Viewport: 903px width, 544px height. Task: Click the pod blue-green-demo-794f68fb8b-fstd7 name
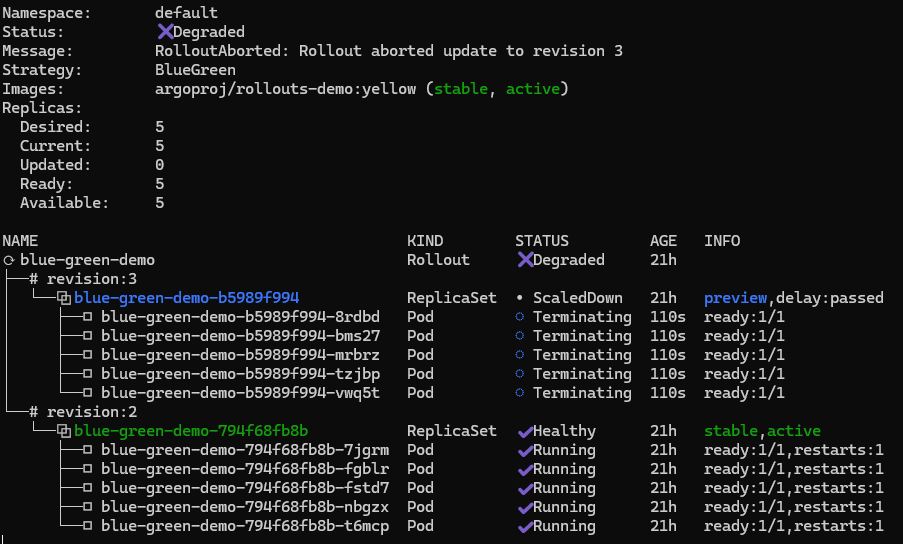click(x=245, y=488)
